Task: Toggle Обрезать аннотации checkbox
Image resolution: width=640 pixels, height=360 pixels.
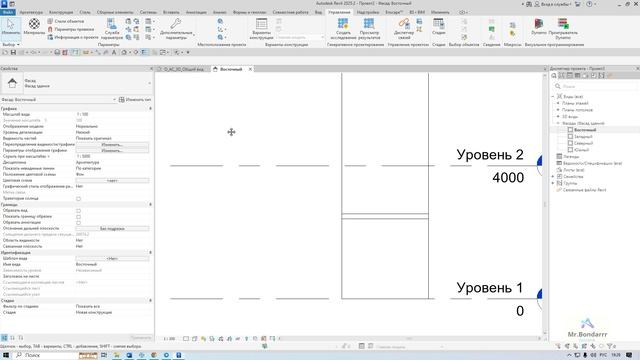Action: pos(78,223)
